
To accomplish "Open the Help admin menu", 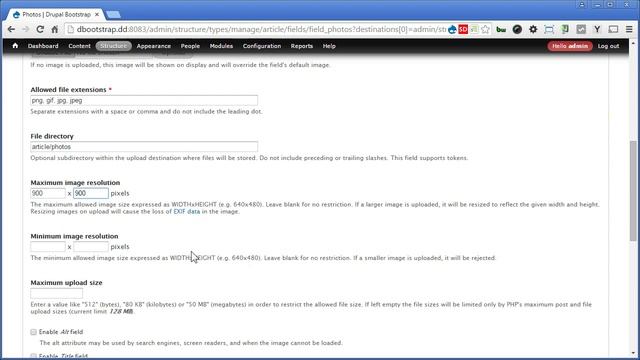I will (329, 46).
